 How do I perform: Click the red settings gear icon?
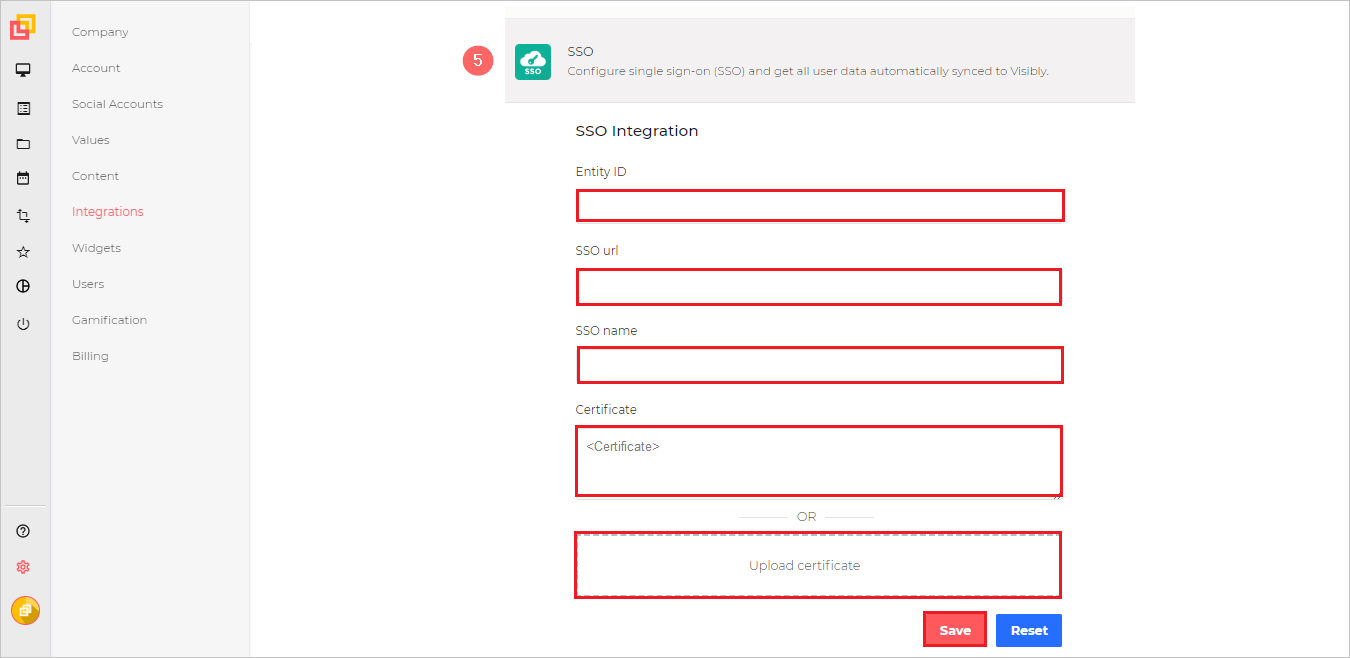pos(23,566)
